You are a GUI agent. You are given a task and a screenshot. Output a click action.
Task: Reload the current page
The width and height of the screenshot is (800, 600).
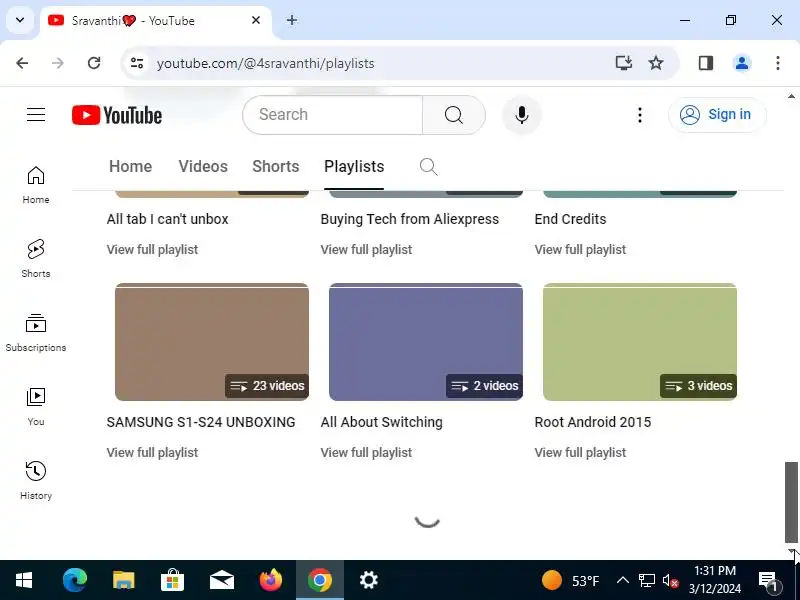94,63
